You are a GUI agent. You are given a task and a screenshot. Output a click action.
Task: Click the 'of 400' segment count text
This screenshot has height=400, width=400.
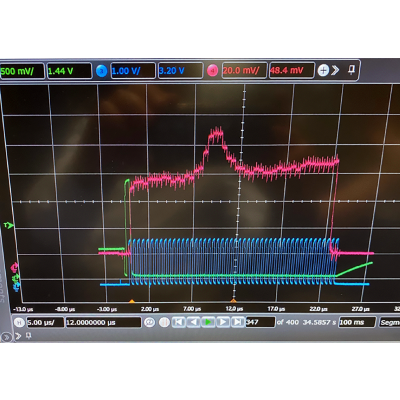point(288,322)
